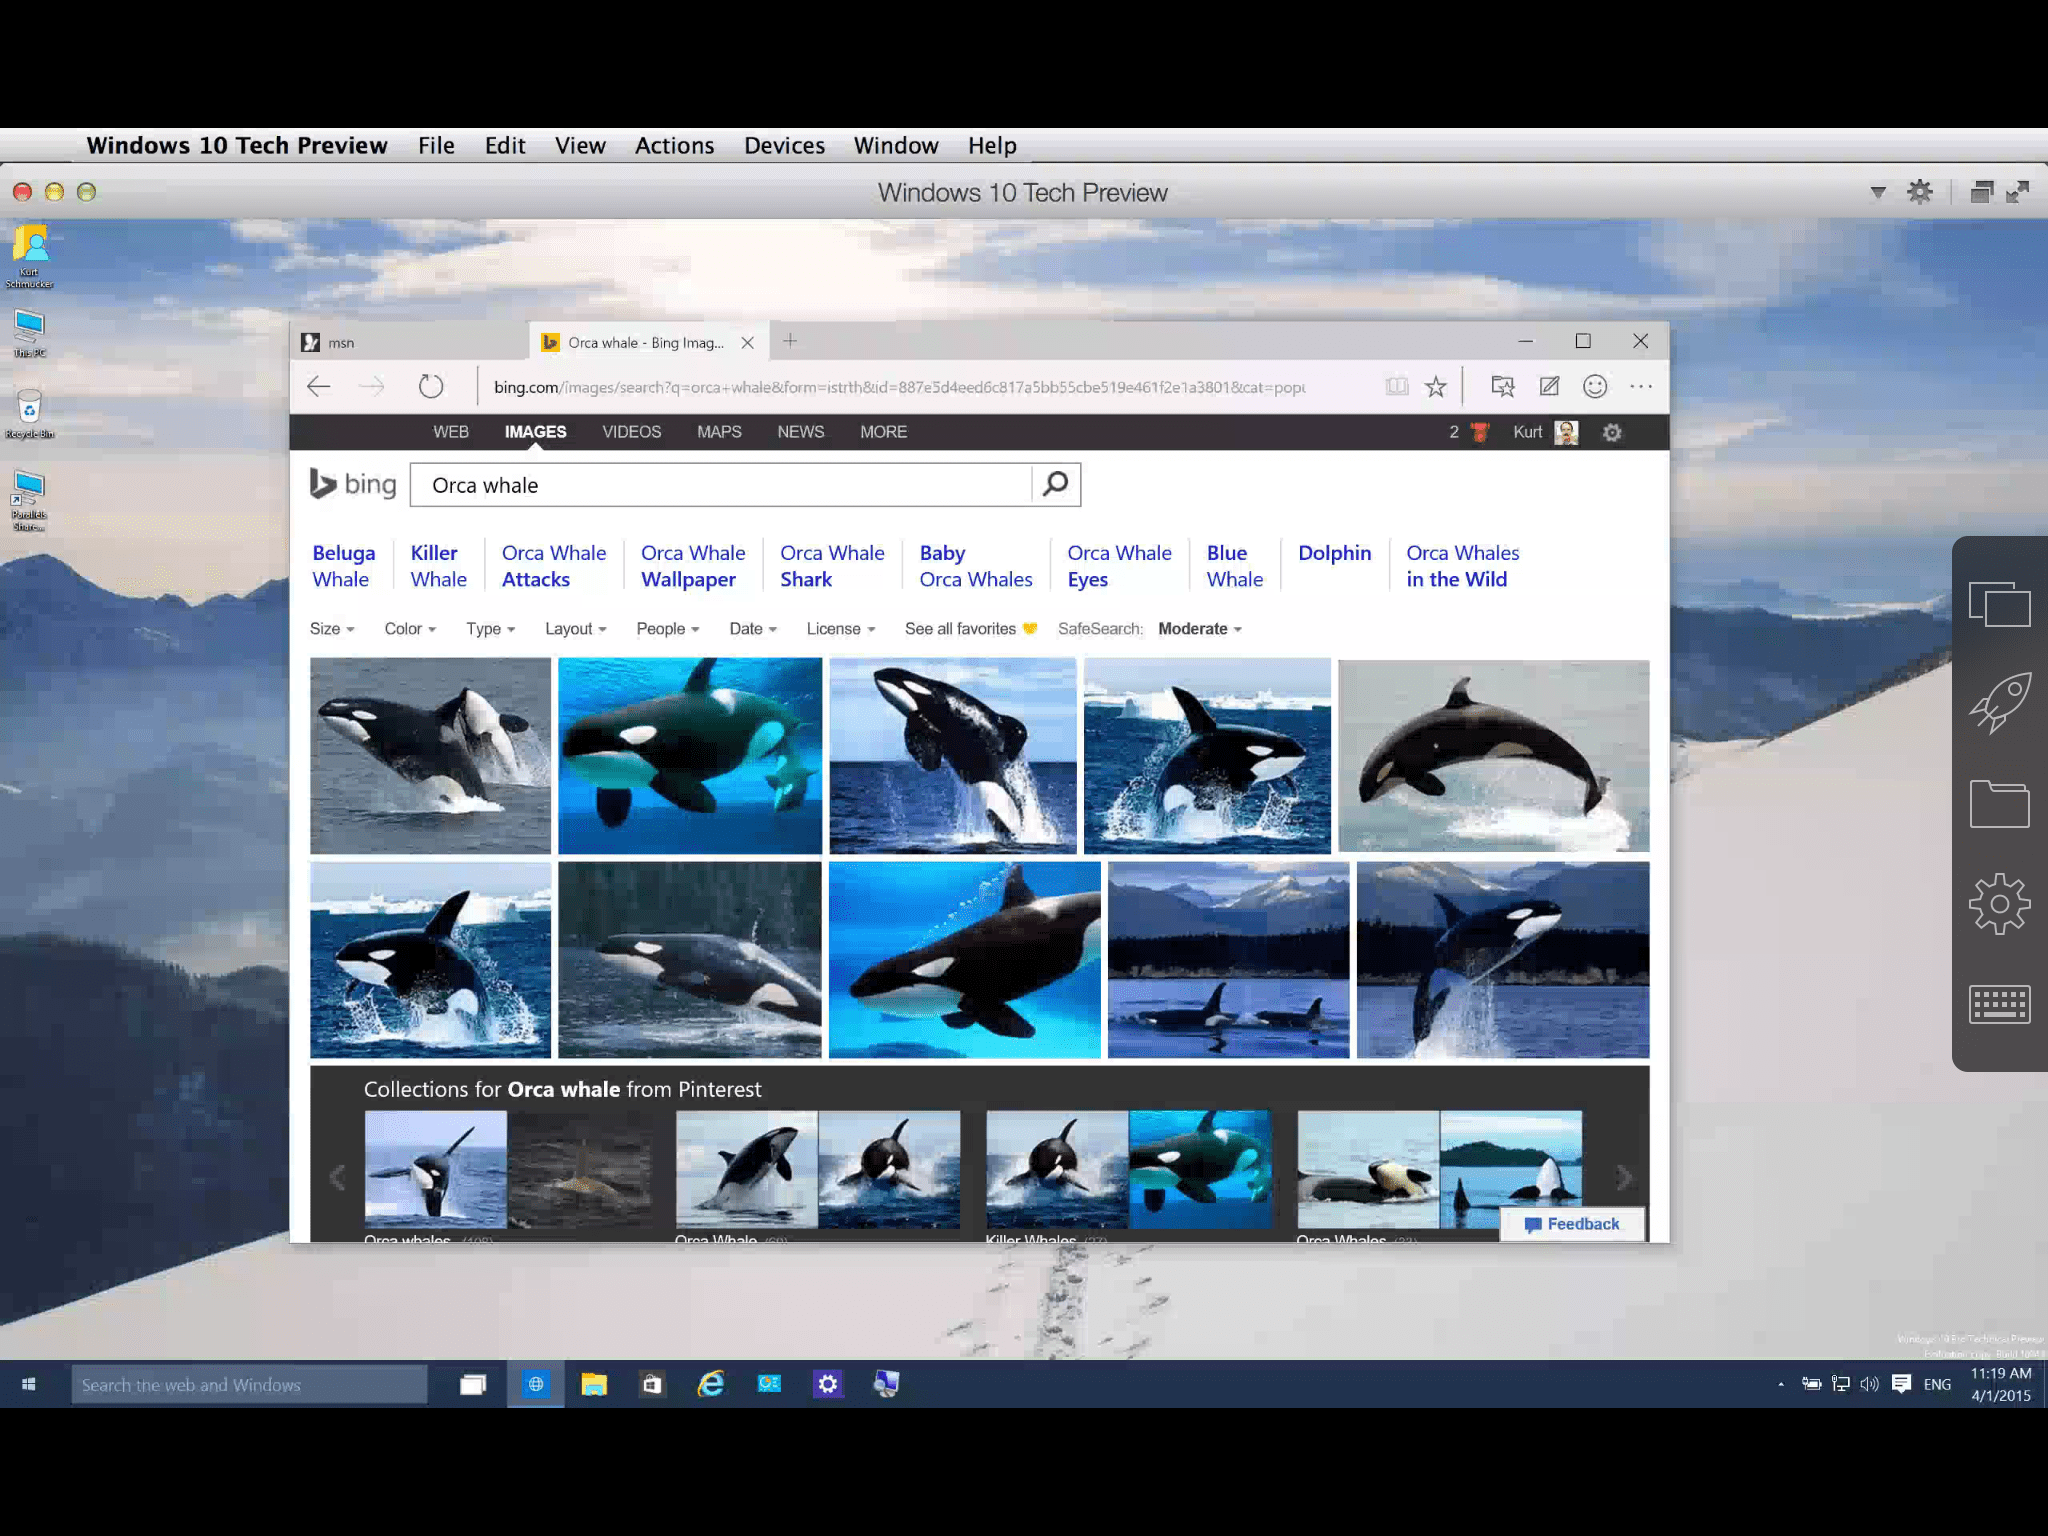This screenshot has height=1536, width=2048.
Task: Reload the page with the refresh icon
Action: [431, 386]
